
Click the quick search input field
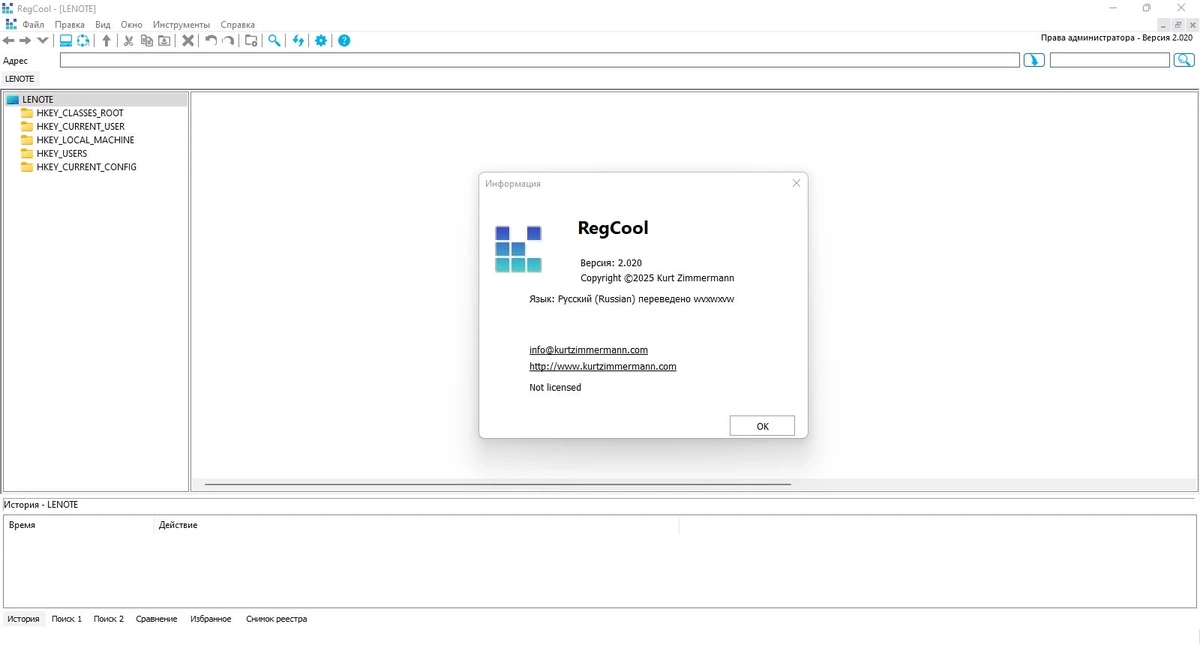[1109, 60]
